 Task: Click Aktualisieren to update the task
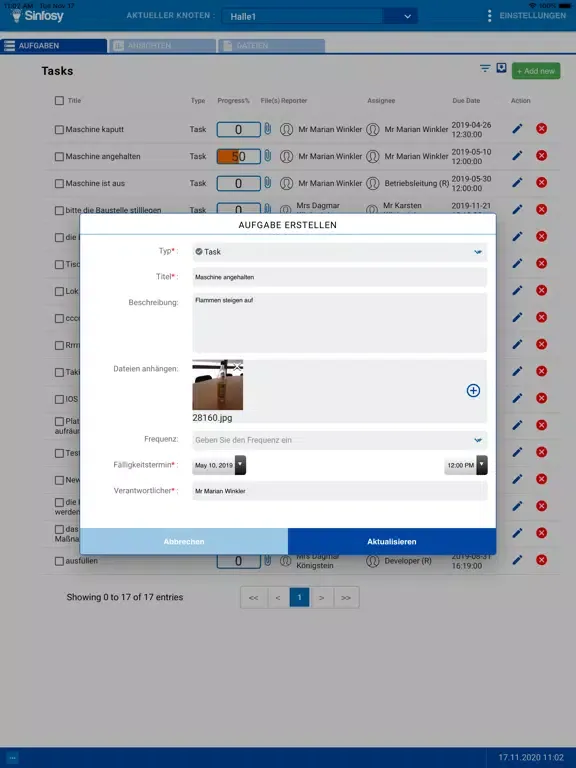(392, 541)
